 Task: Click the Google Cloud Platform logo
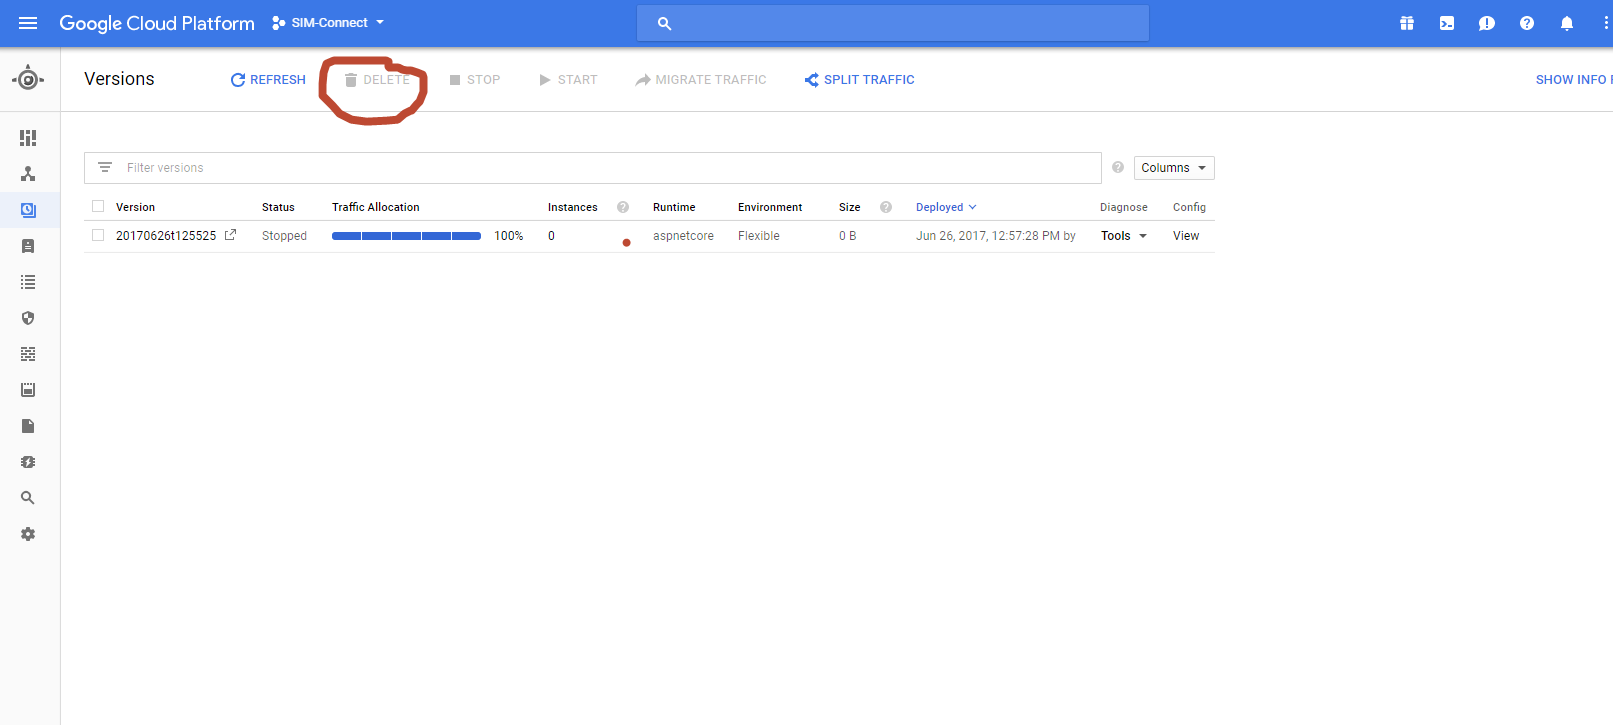[157, 23]
